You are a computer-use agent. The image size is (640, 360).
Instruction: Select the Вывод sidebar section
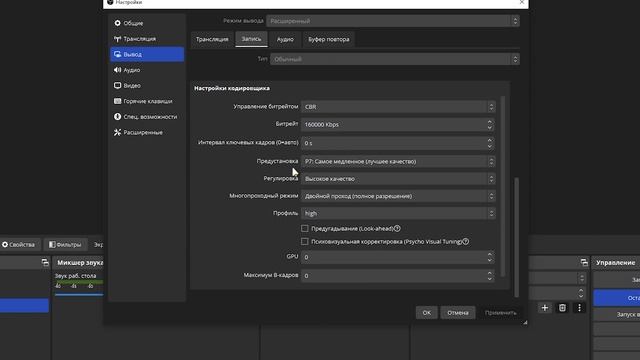click(x=147, y=54)
